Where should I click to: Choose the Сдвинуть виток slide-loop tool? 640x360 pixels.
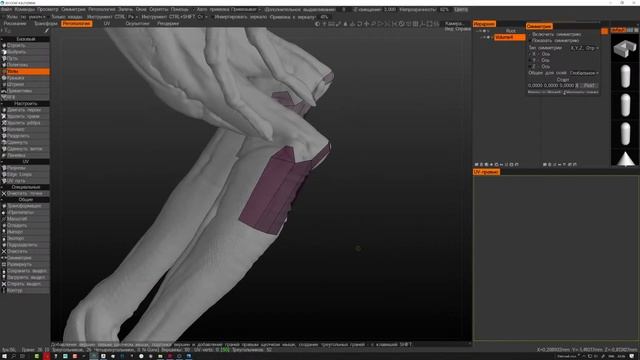point(25,149)
